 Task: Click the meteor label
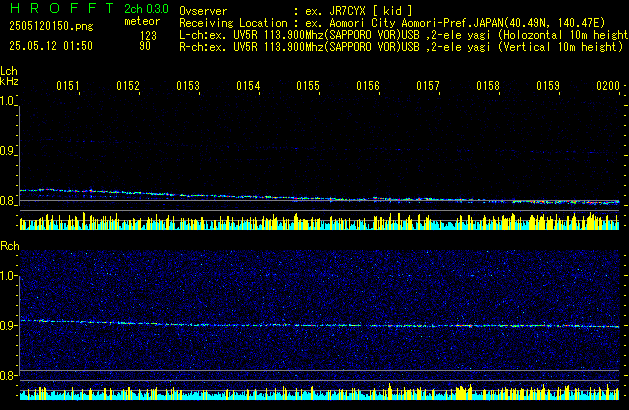(142, 21)
